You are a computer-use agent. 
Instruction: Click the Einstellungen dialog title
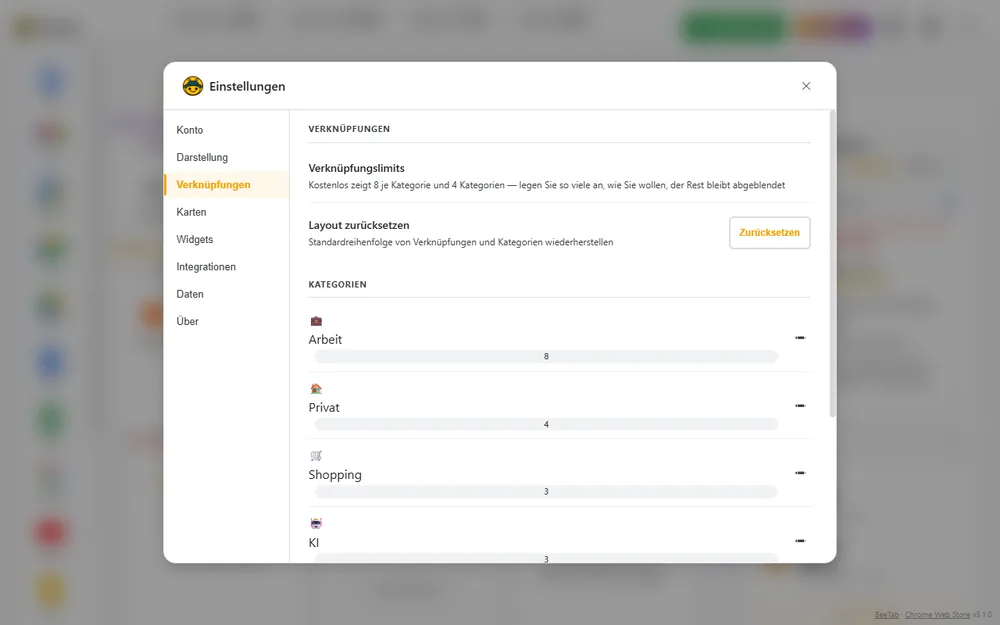click(247, 87)
